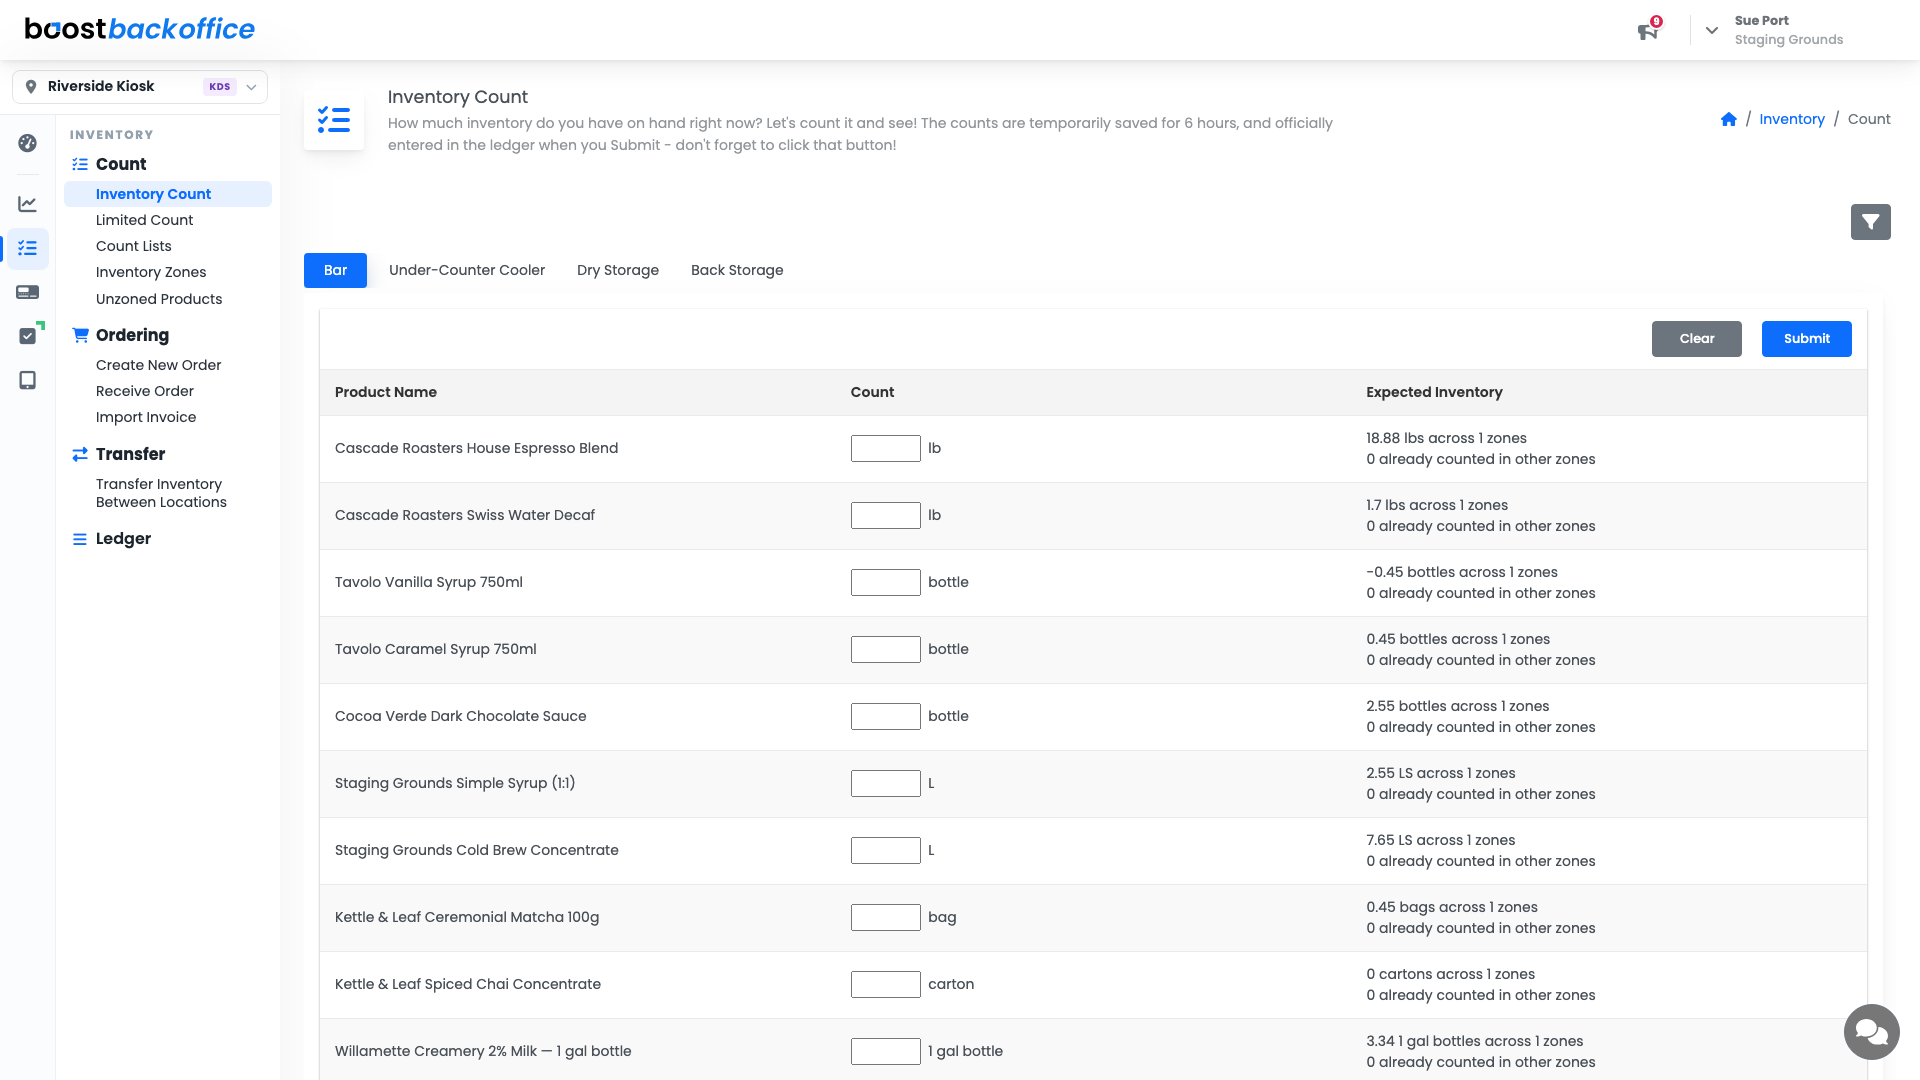1920x1080 pixels.
Task: Click the Ledger lines icon
Action: [x=80, y=539]
